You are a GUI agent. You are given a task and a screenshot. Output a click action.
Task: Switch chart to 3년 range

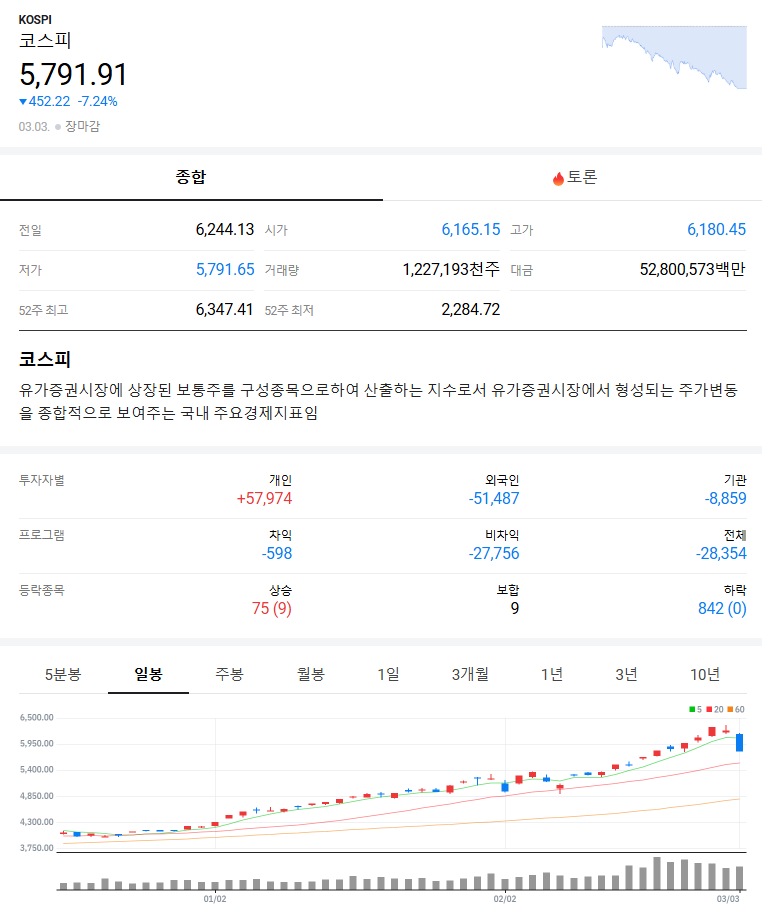coord(626,675)
